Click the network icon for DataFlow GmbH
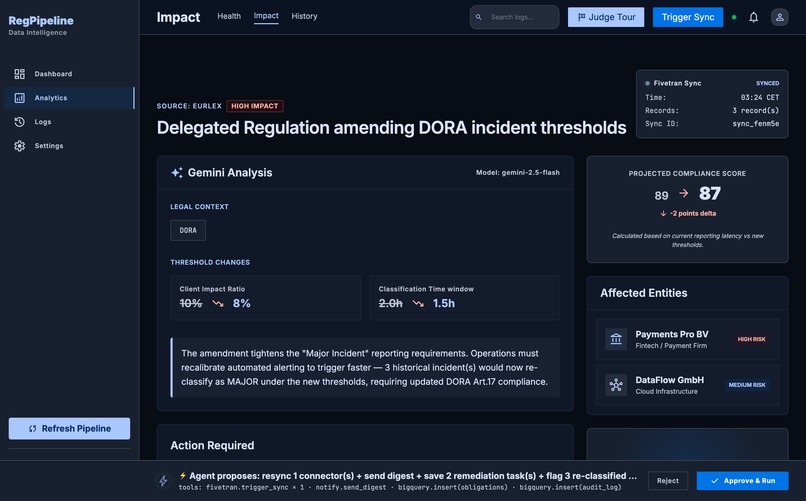 coord(616,385)
